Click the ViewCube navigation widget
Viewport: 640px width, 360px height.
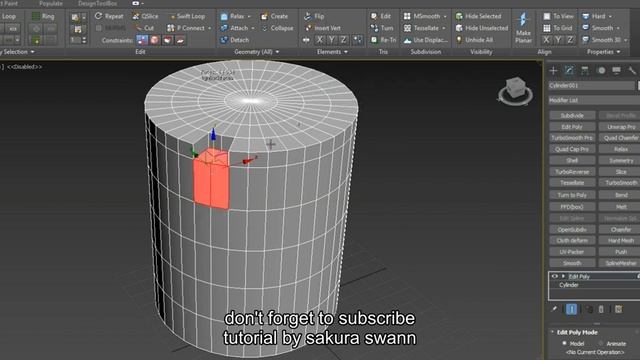point(515,91)
